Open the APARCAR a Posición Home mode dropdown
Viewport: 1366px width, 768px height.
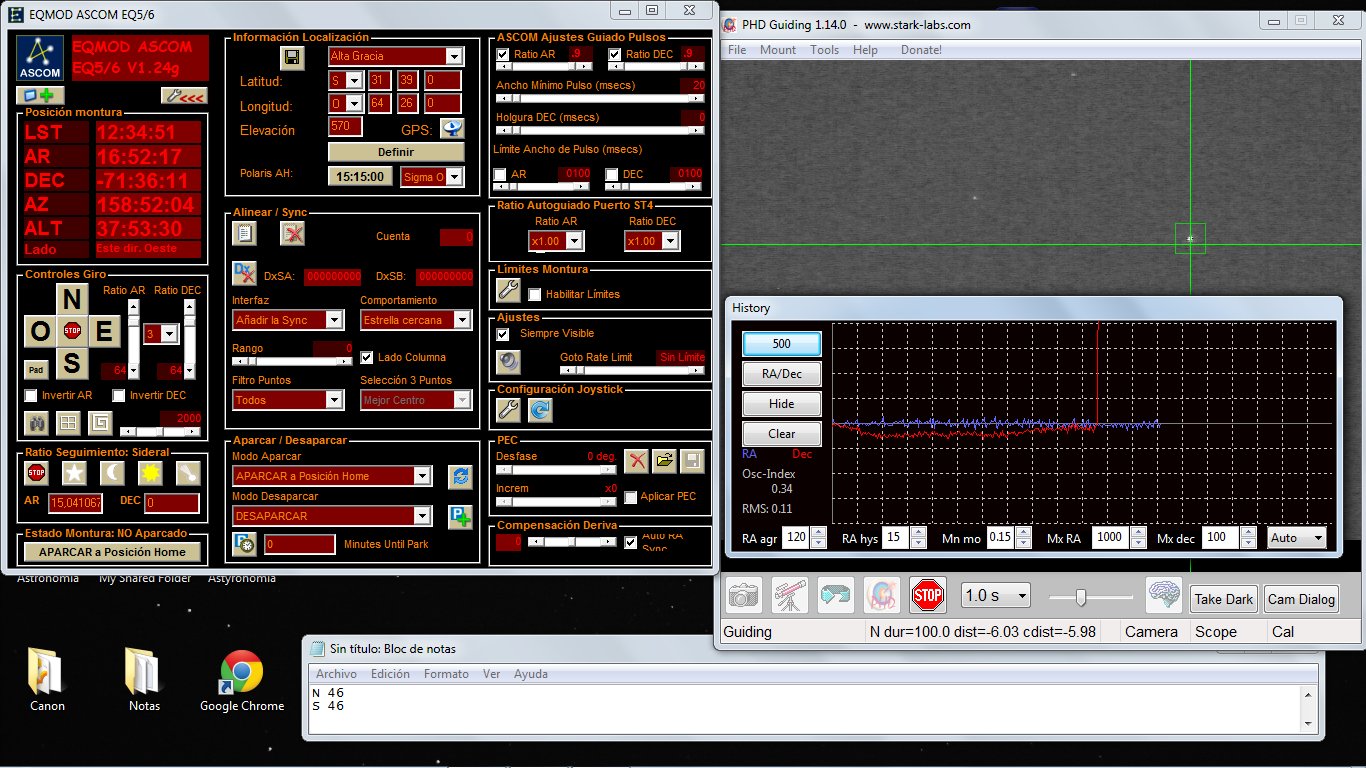(423, 476)
